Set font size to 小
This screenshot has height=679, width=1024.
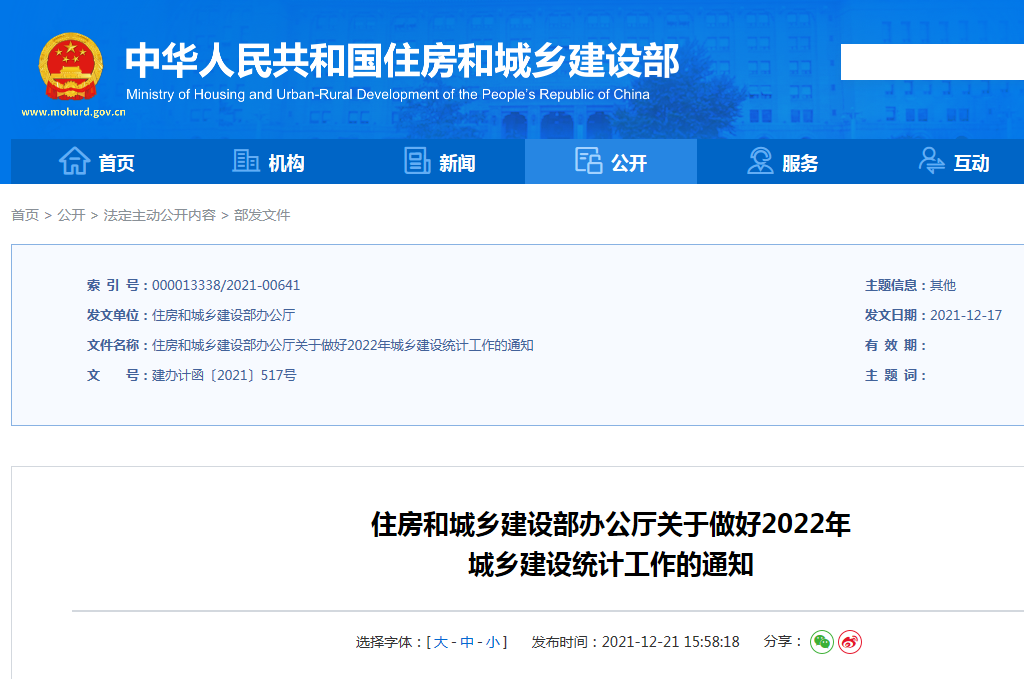[492, 642]
